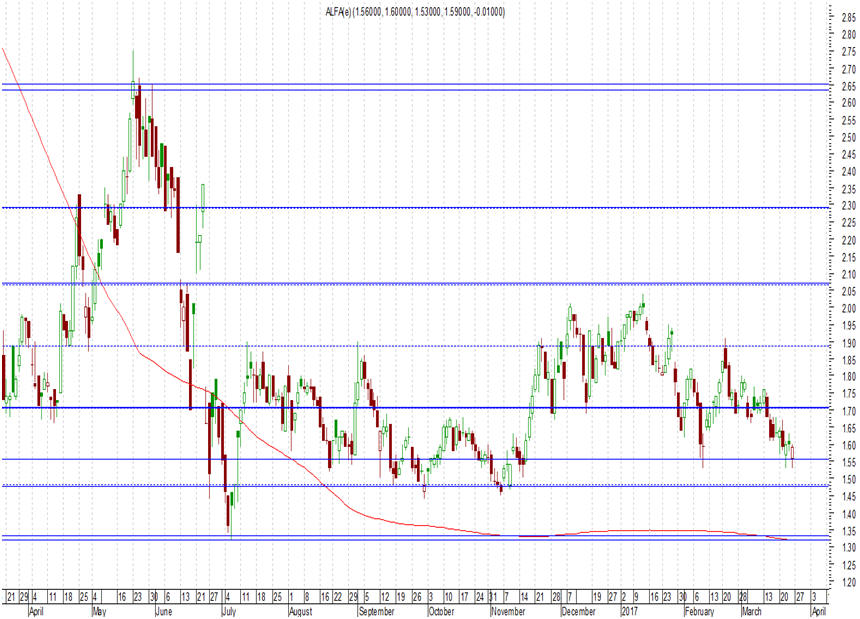This screenshot has width=860, height=619.
Task: Click the 2.20 price axis label
Action: pyautogui.click(x=848, y=240)
